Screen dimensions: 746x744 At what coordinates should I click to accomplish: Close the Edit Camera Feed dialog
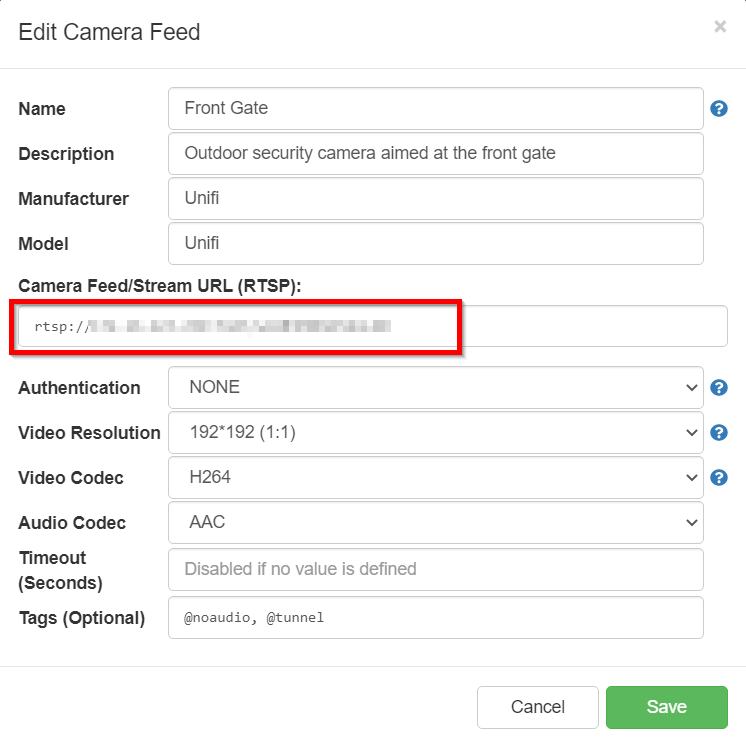click(720, 27)
